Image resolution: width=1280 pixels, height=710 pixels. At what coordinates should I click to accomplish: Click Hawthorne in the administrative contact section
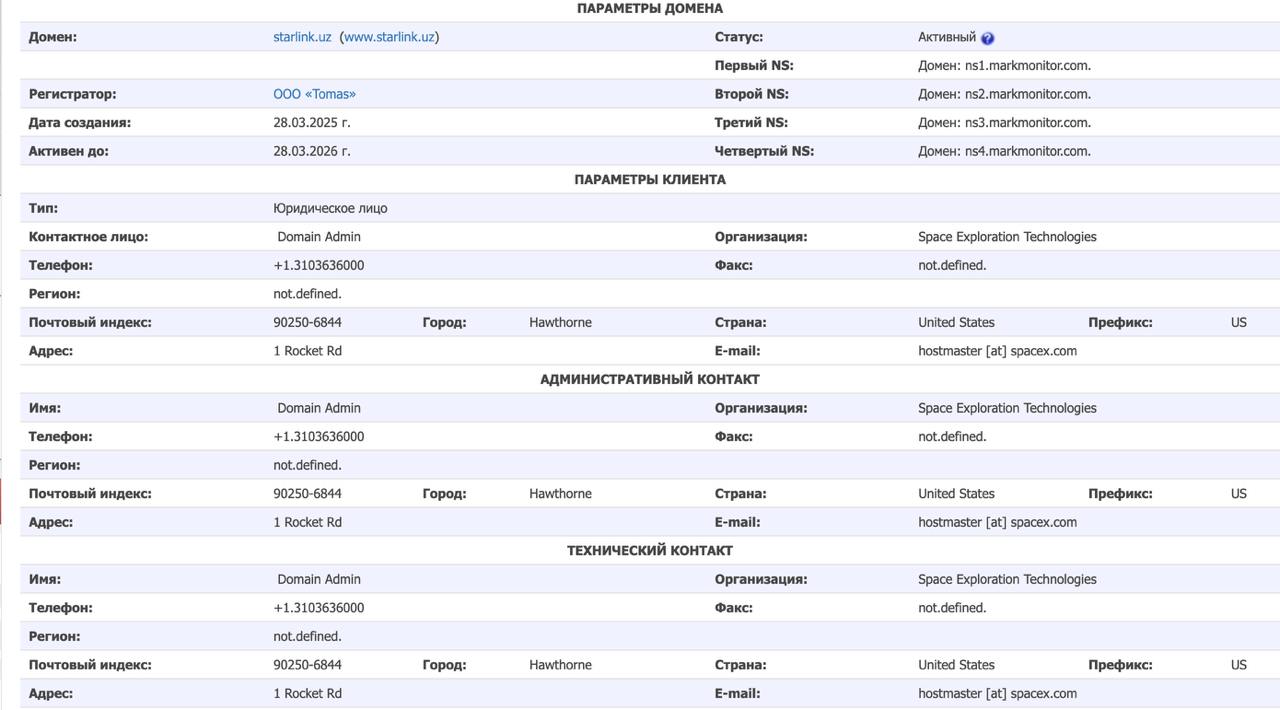[560, 494]
